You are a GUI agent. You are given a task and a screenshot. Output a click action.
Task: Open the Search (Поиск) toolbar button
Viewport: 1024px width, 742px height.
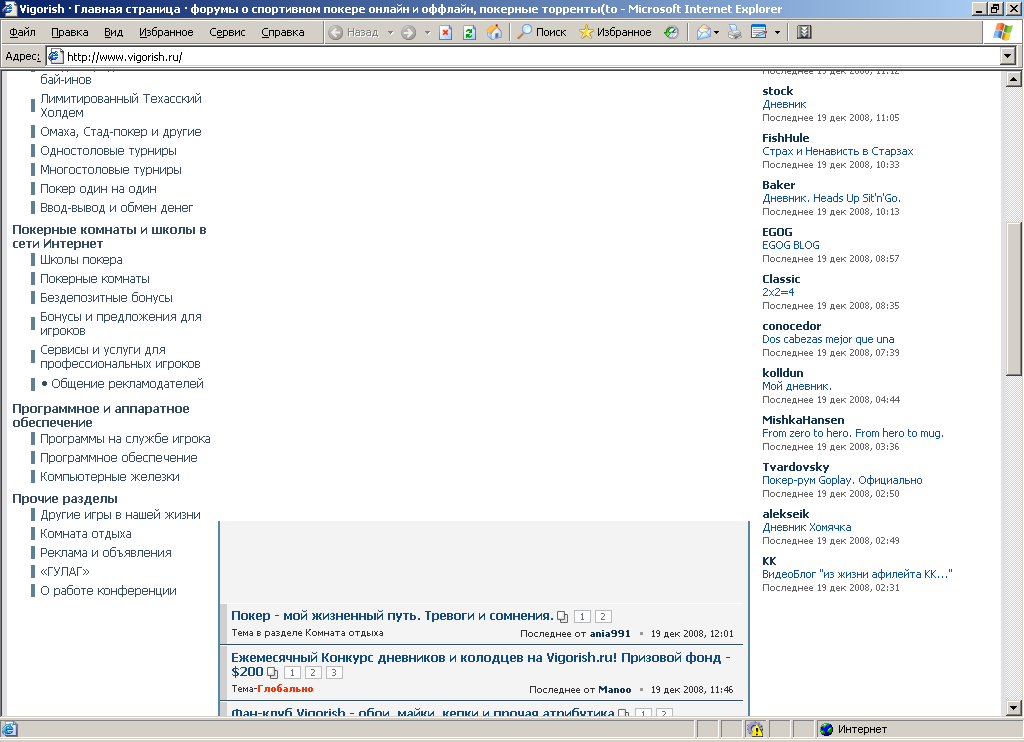pyautogui.click(x=541, y=32)
